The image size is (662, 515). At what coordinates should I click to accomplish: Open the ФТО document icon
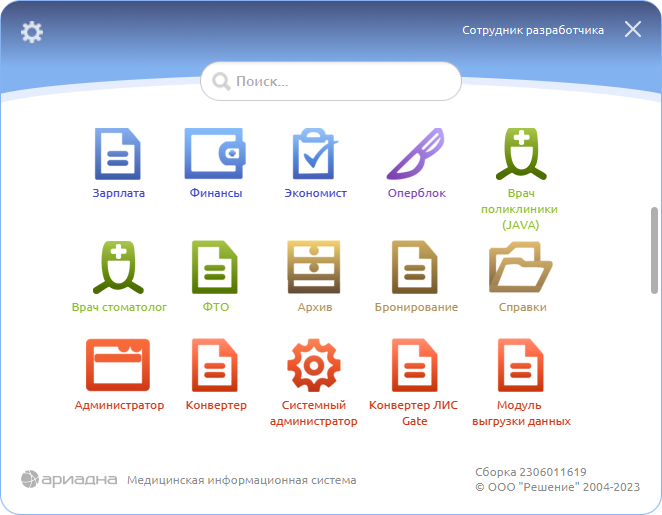(x=215, y=267)
